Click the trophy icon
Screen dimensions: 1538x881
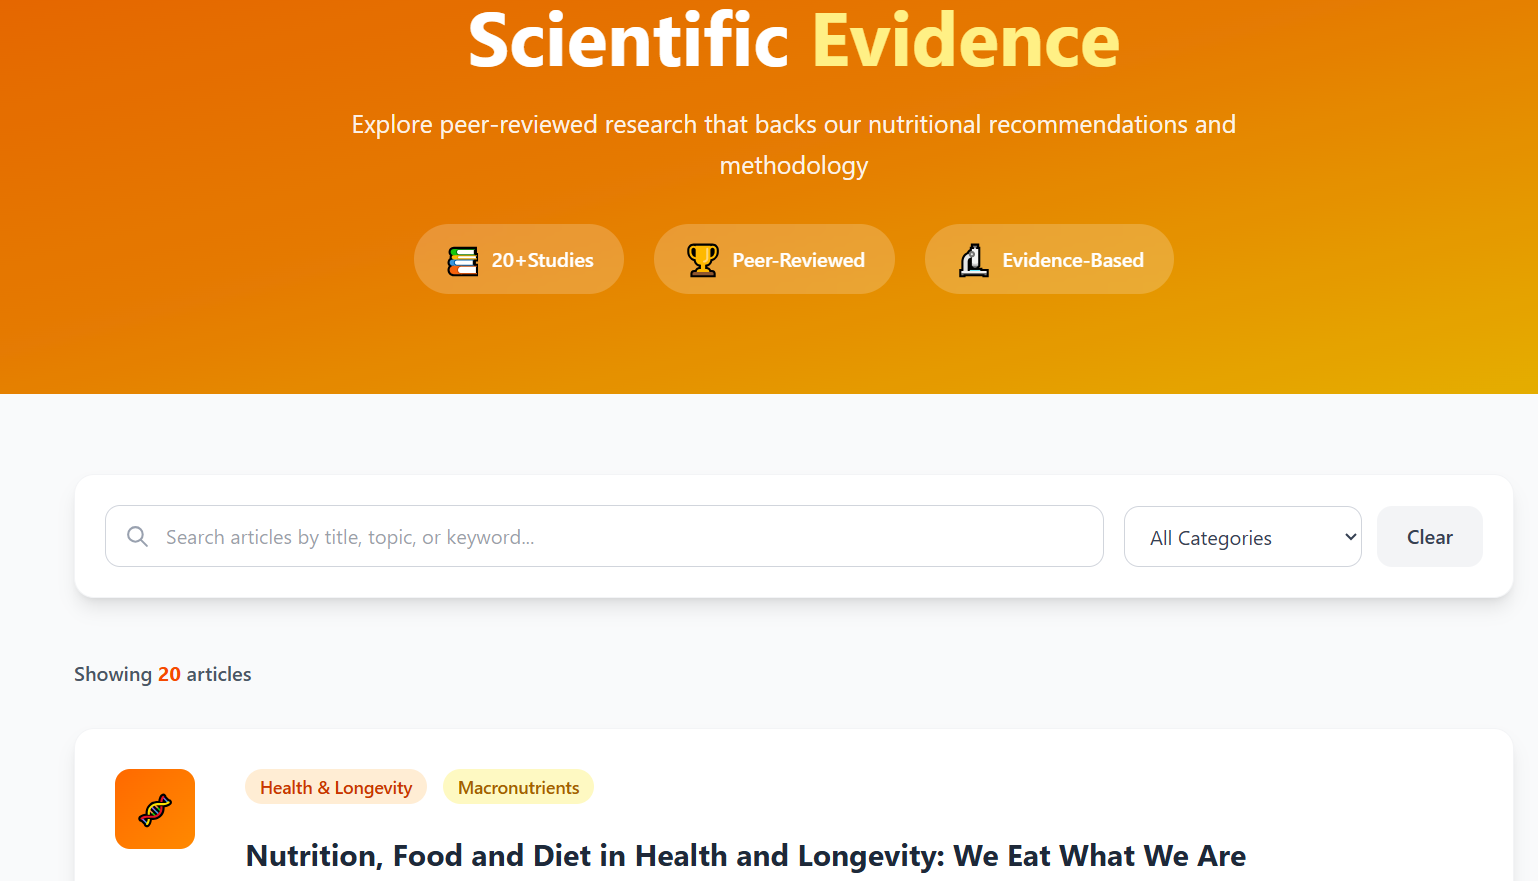tap(702, 260)
